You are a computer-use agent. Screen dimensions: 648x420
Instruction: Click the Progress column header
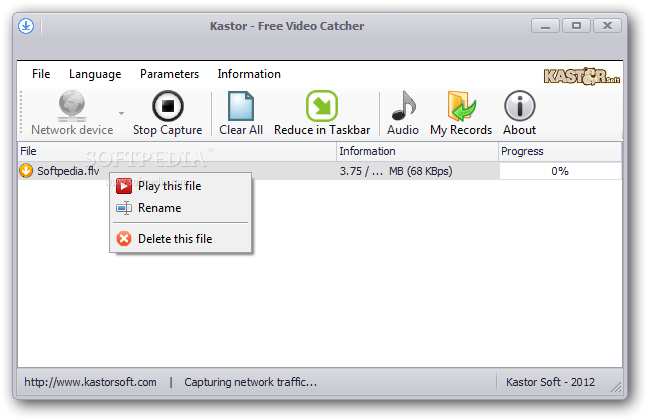[x=560, y=151]
